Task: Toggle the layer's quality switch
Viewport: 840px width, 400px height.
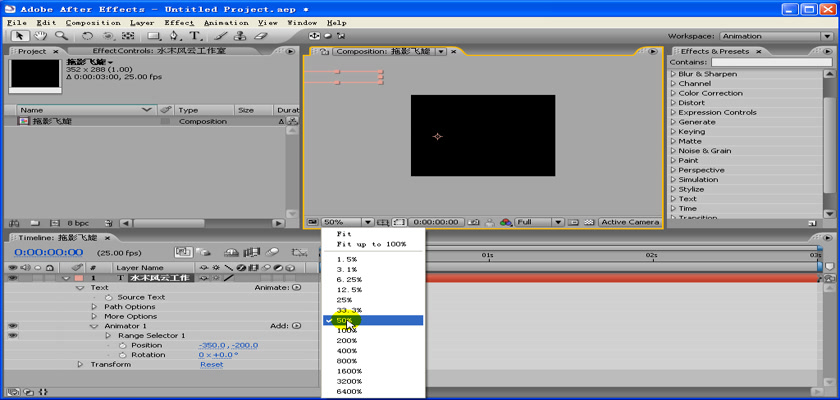Action: (x=229, y=278)
